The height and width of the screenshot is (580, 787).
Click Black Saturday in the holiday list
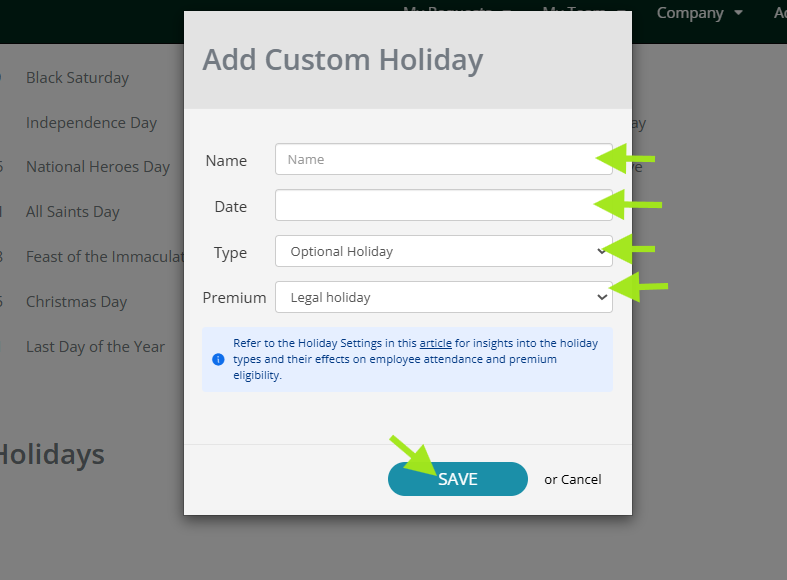tap(77, 78)
